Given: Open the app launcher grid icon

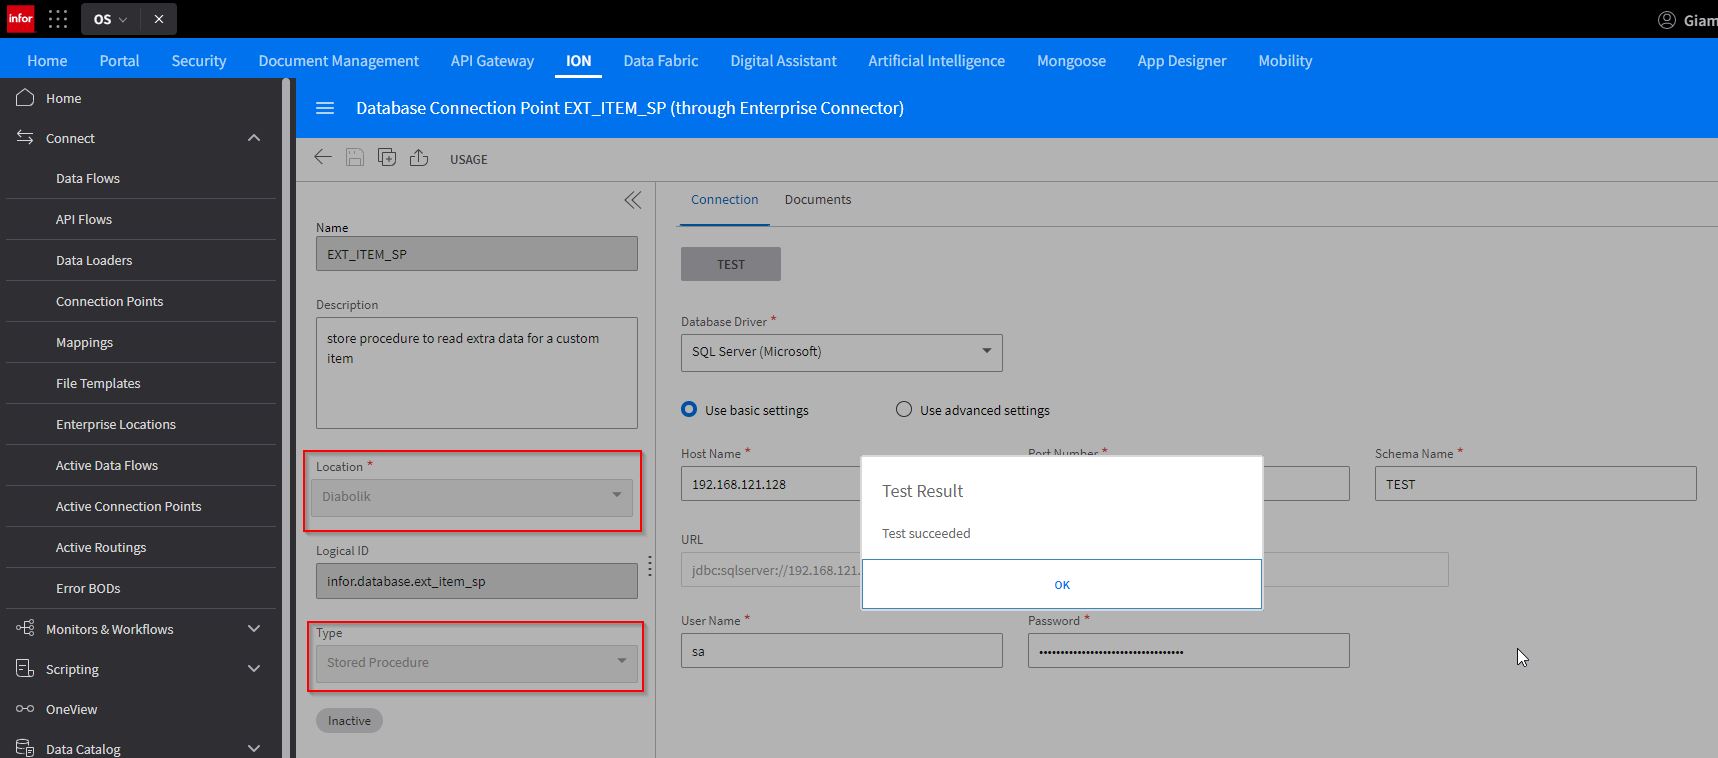Looking at the screenshot, I should [58, 19].
